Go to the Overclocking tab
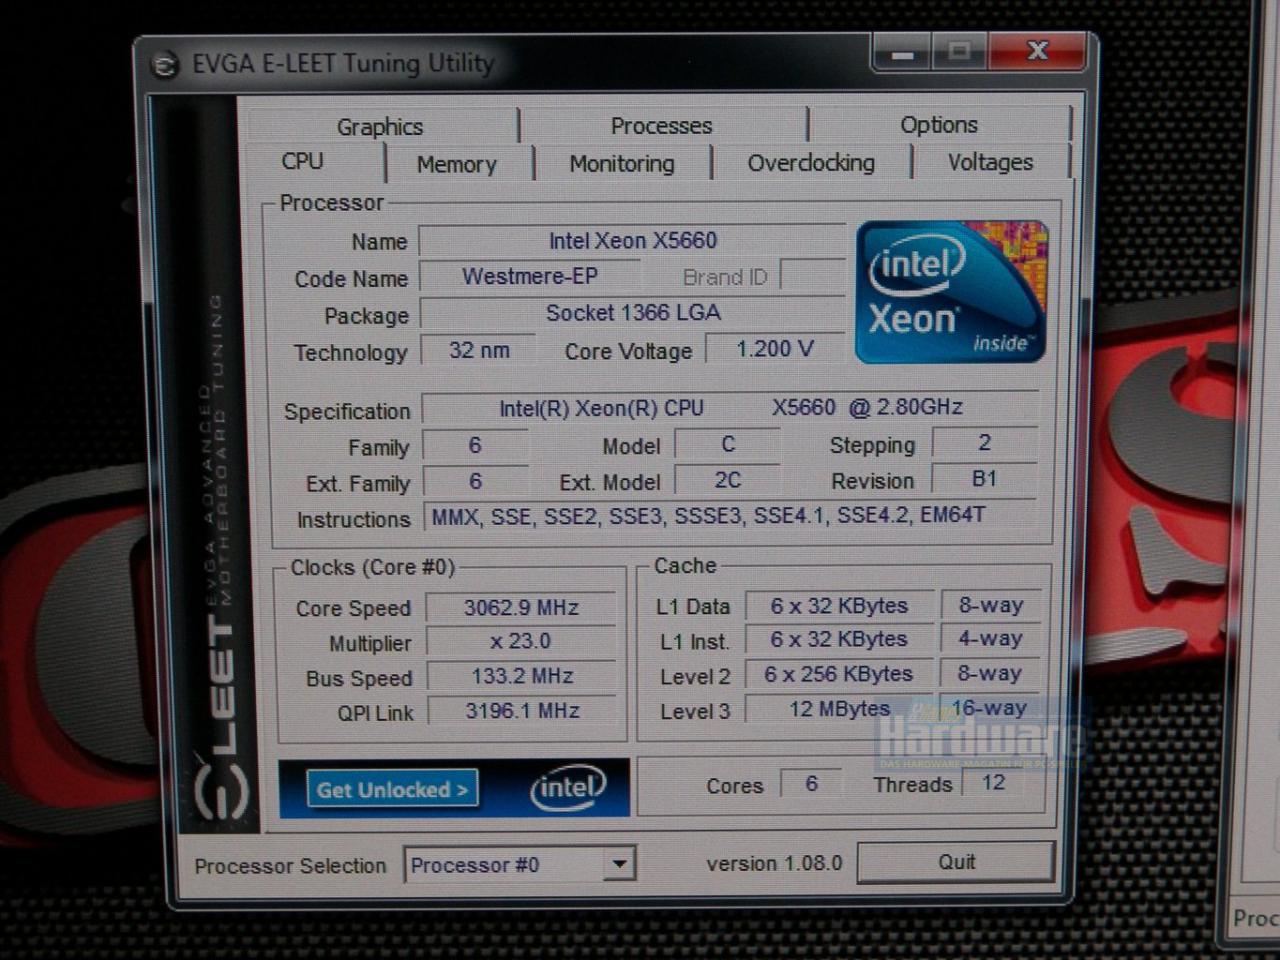The image size is (1280, 960). coord(811,162)
